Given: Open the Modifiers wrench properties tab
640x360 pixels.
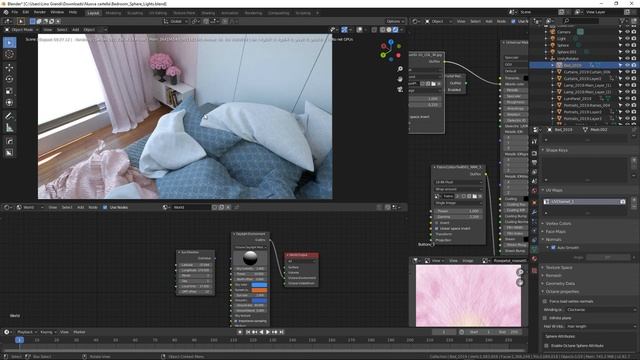Looking at the screenshot, I should pos(534,212).
